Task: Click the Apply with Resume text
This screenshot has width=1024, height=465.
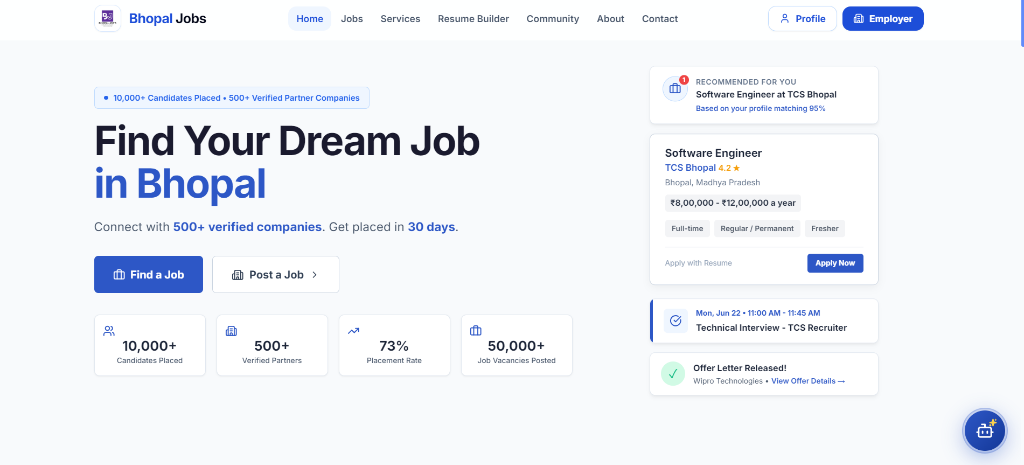Action: click(x=698, y=263)
